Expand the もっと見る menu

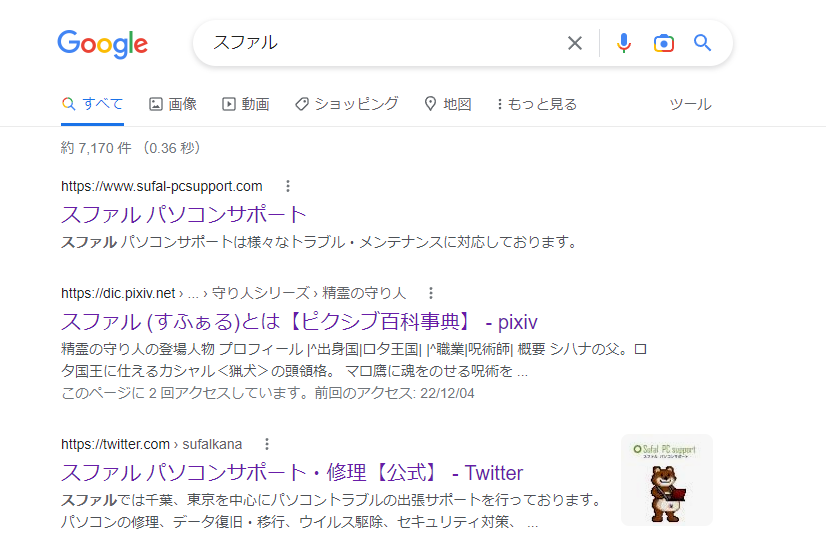(536, 104)
